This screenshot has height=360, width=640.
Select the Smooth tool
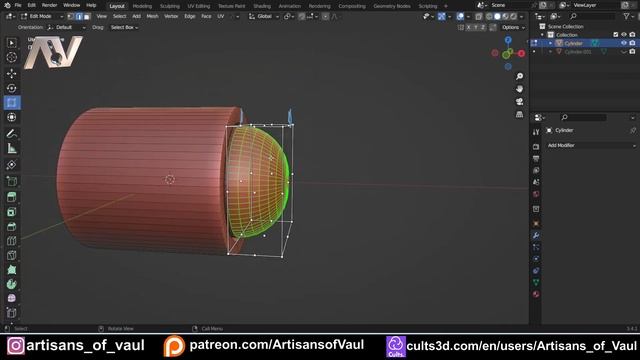coord(11,298)
